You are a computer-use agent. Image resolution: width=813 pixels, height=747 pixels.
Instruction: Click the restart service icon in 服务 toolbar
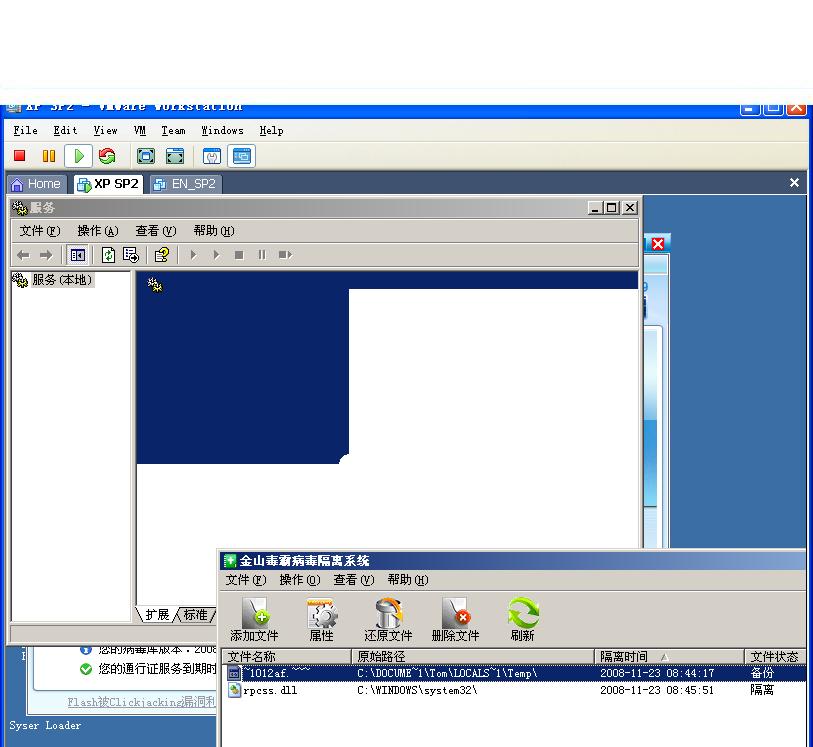click(285, 255)
